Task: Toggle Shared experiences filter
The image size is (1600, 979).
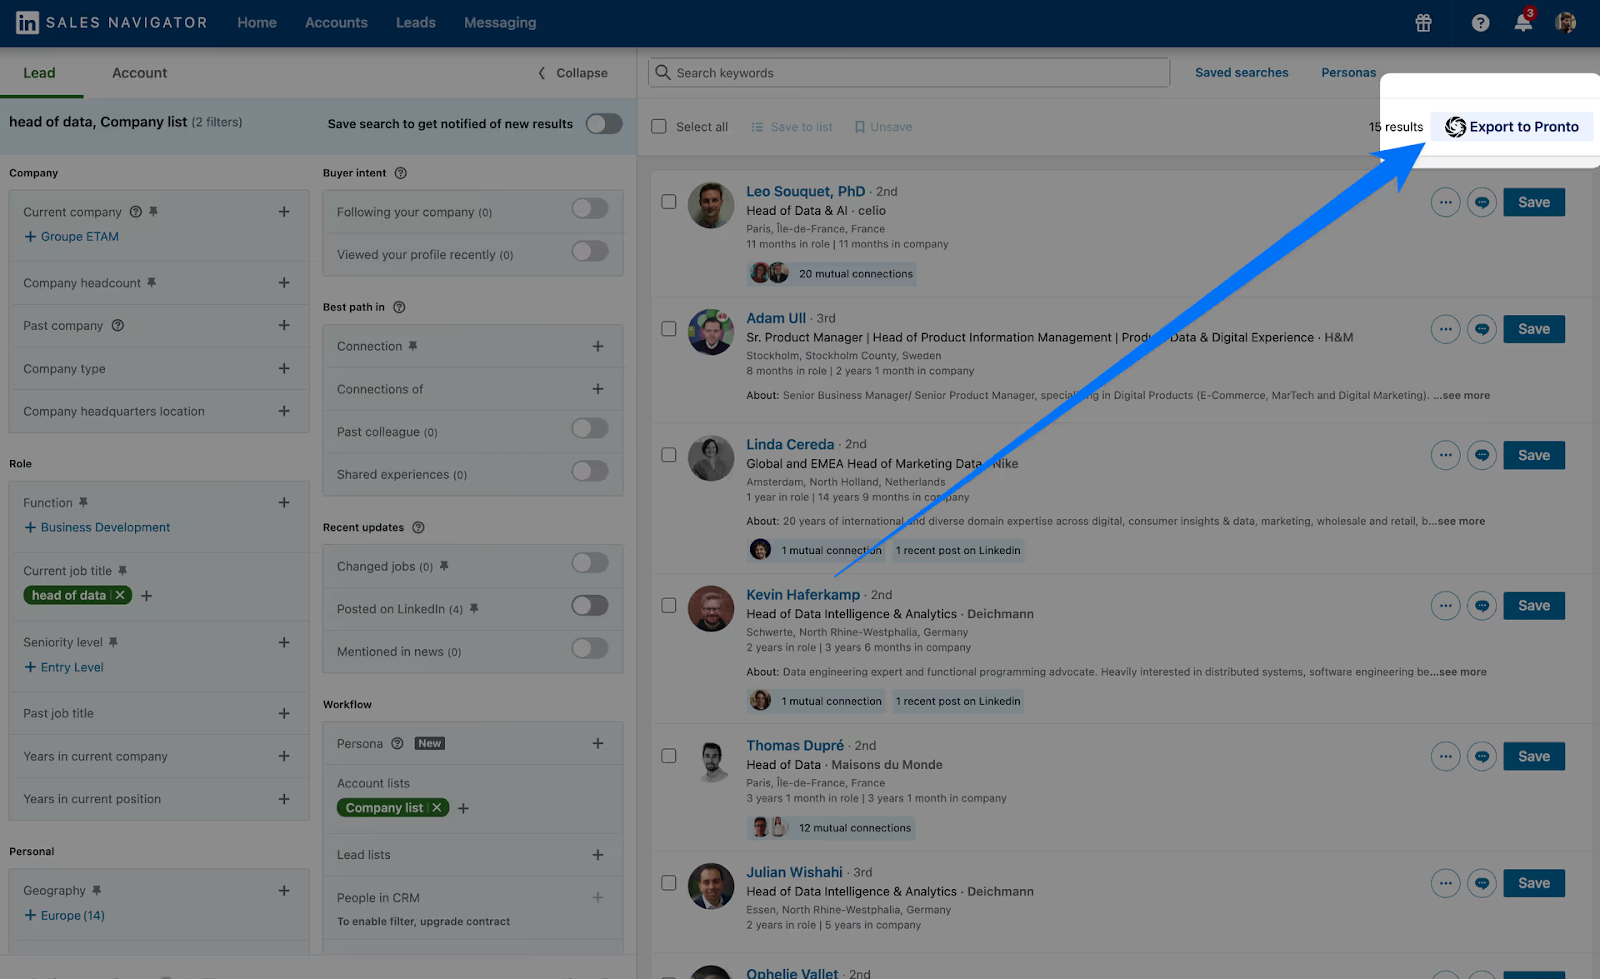Action: (x=590, y=471)
